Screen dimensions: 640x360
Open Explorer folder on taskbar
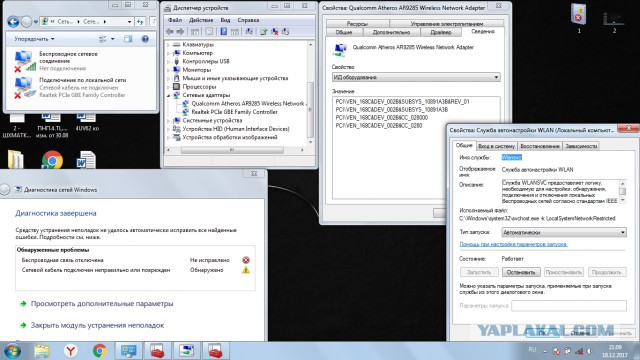tap(42, 351)
